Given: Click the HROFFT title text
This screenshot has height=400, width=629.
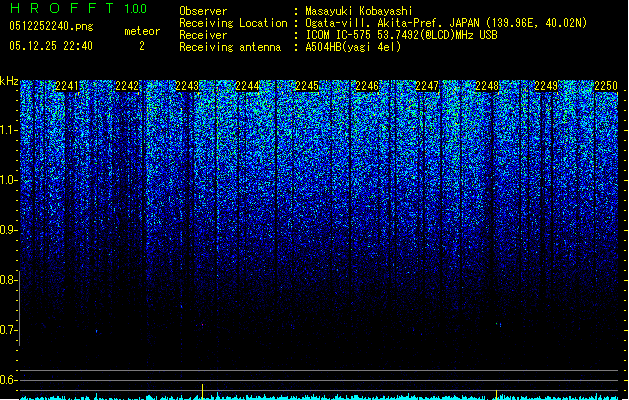Looking at the screenshot, I should click(x=62, y=8).
